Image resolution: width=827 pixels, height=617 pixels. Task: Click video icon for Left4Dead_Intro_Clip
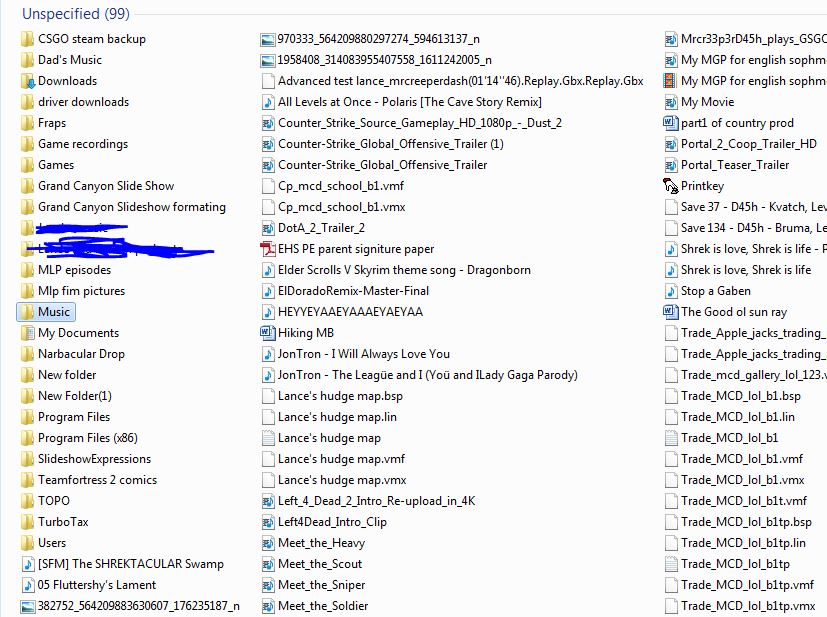point(268,522)
